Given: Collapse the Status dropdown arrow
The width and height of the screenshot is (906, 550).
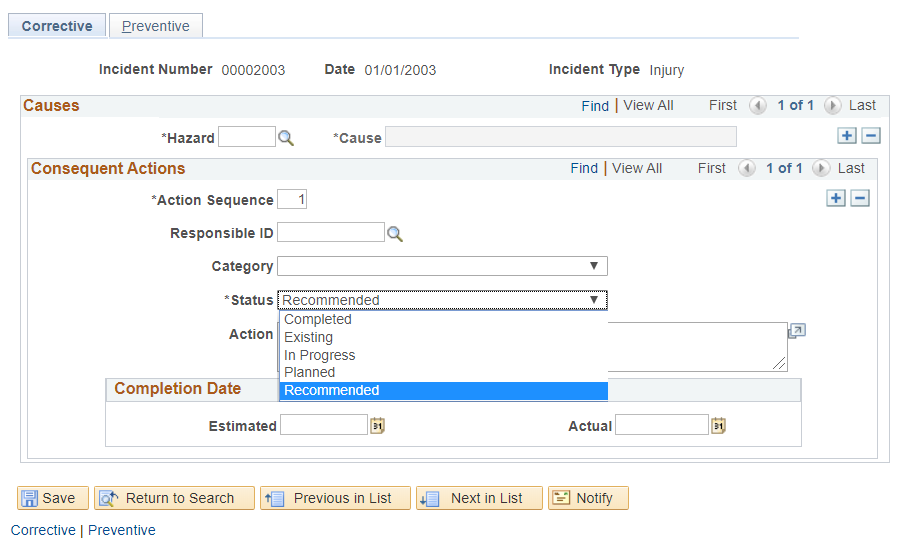Looking at the screenshot, I should [x=593, y=300].
